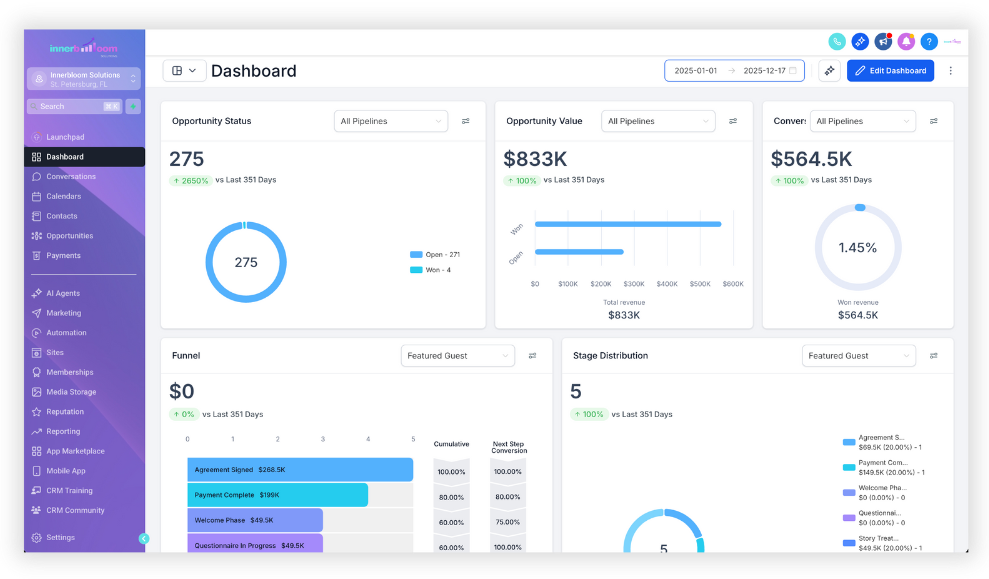Viewport: 989px width, 579px height.
Task: Open Opportunity Status widget filter settings icon
Action: pos(465,121)
